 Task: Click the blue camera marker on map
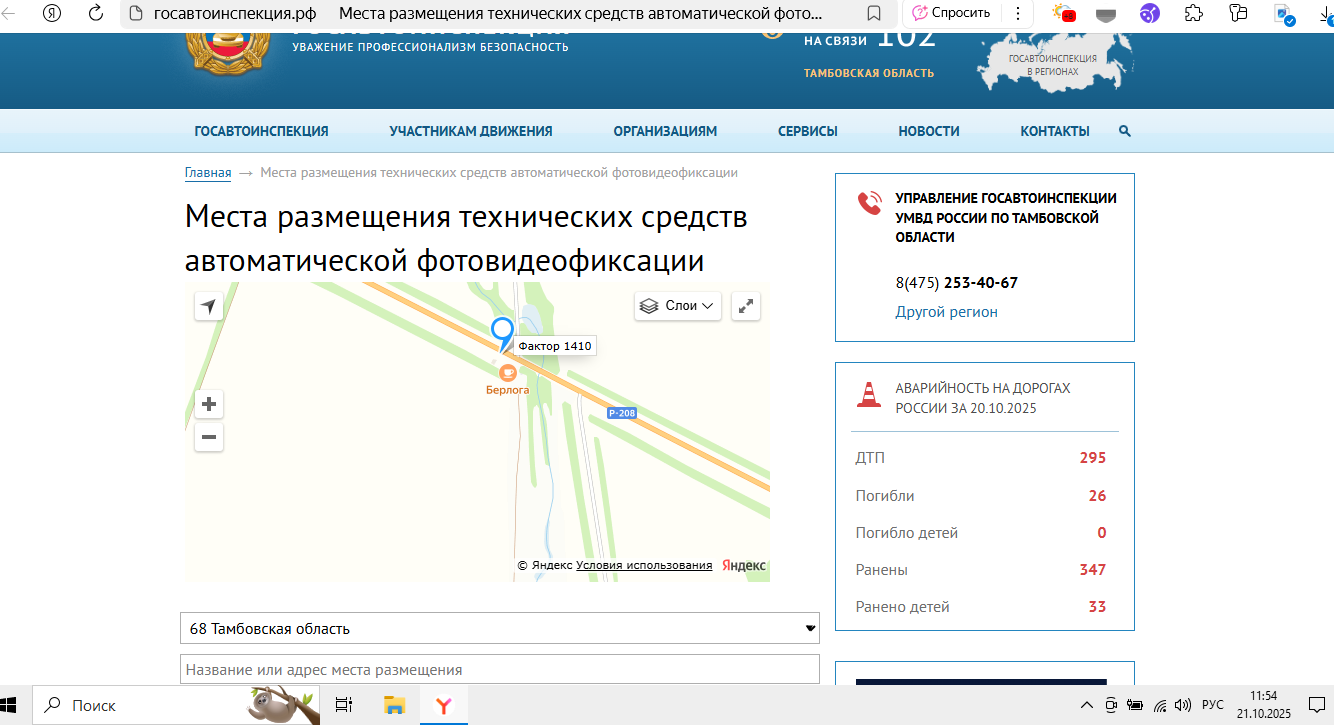(x=502, y=330)
